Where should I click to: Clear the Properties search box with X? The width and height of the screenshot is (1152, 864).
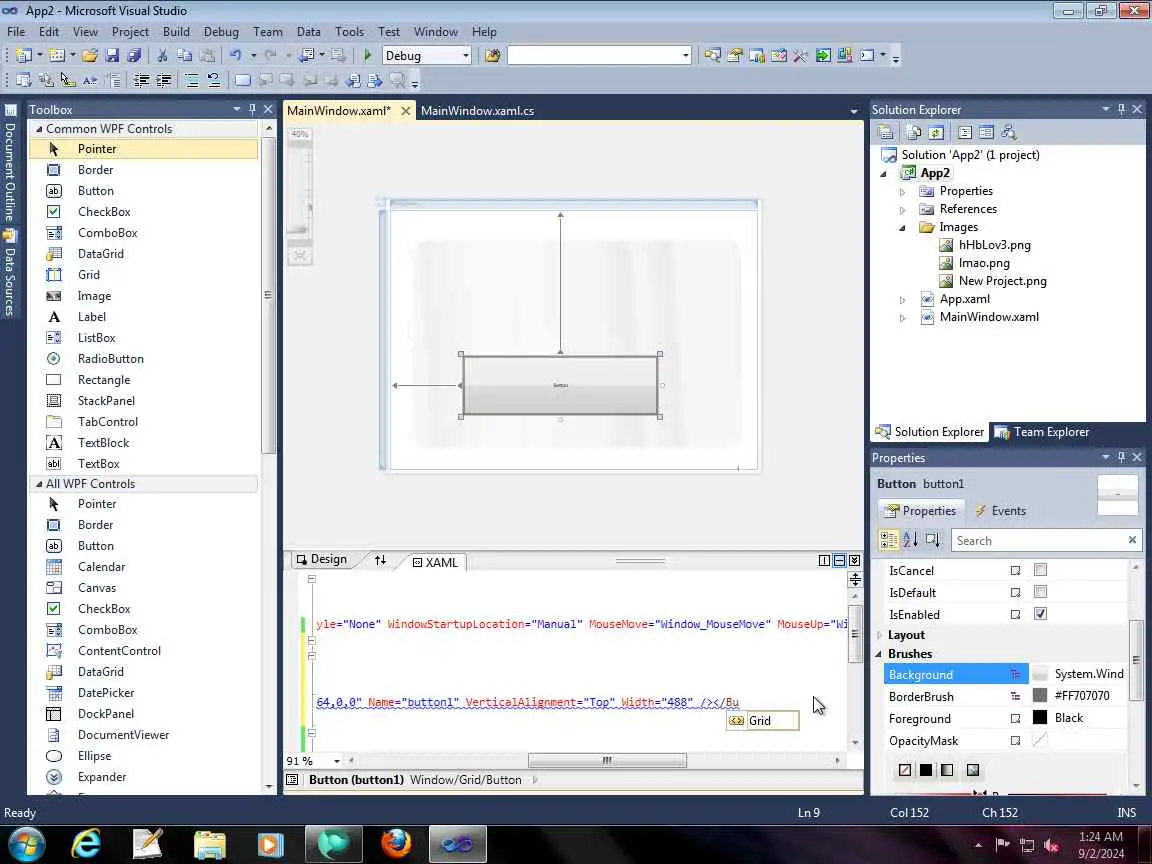click(1132, 540)
